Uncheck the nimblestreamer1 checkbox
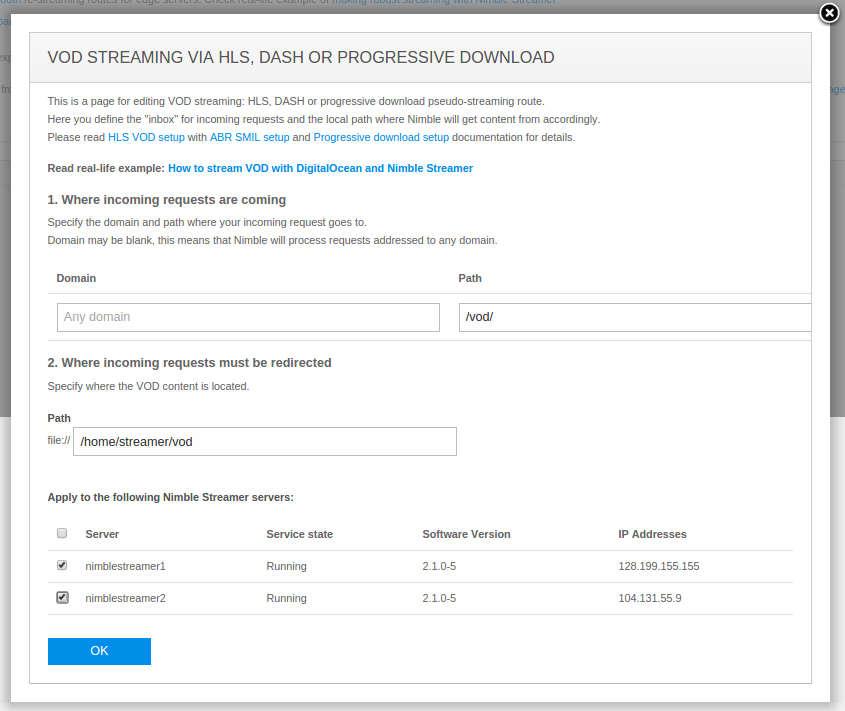This screenshot has width=845, height=711. click(62, 565)
